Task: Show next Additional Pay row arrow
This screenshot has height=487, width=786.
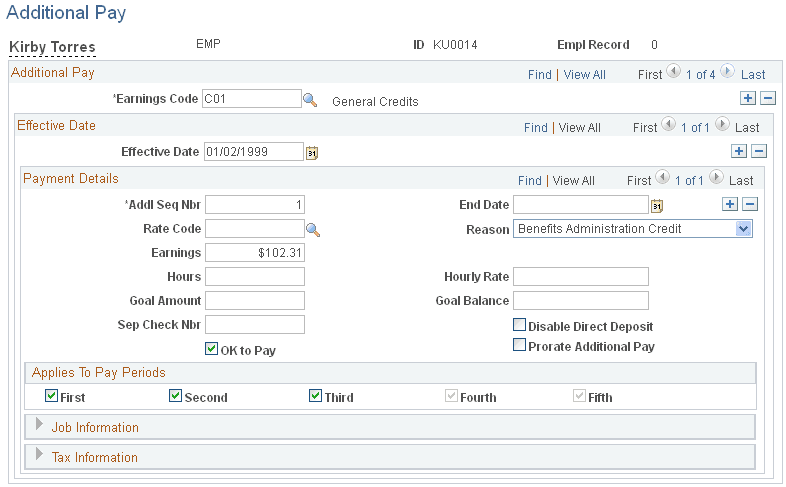Action: click(x=727, y=71)
